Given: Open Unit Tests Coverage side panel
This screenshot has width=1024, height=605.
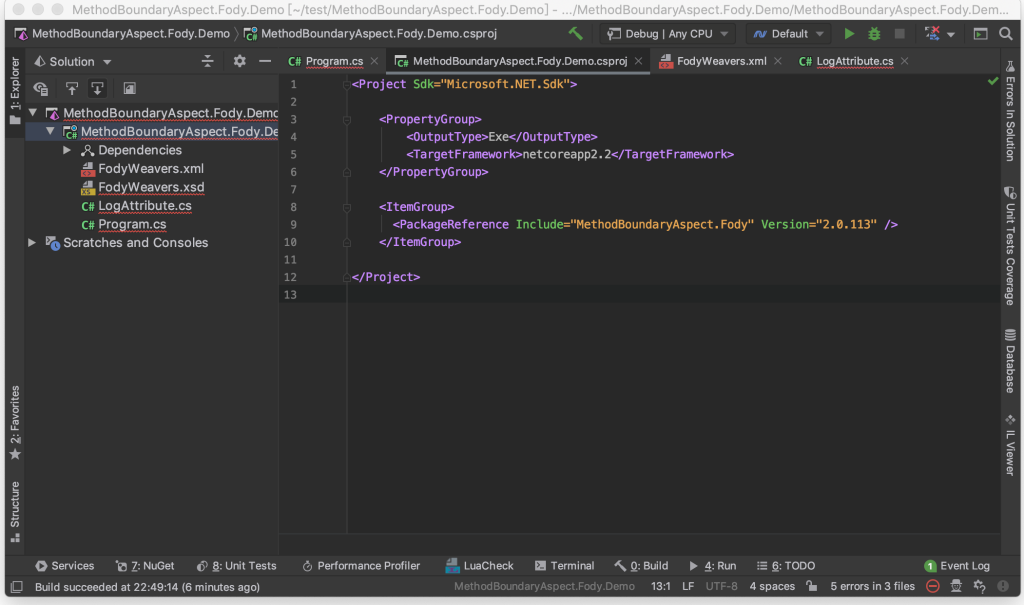Looking at the screenshot, I should pyautogui.click(x=1010, y=246).
